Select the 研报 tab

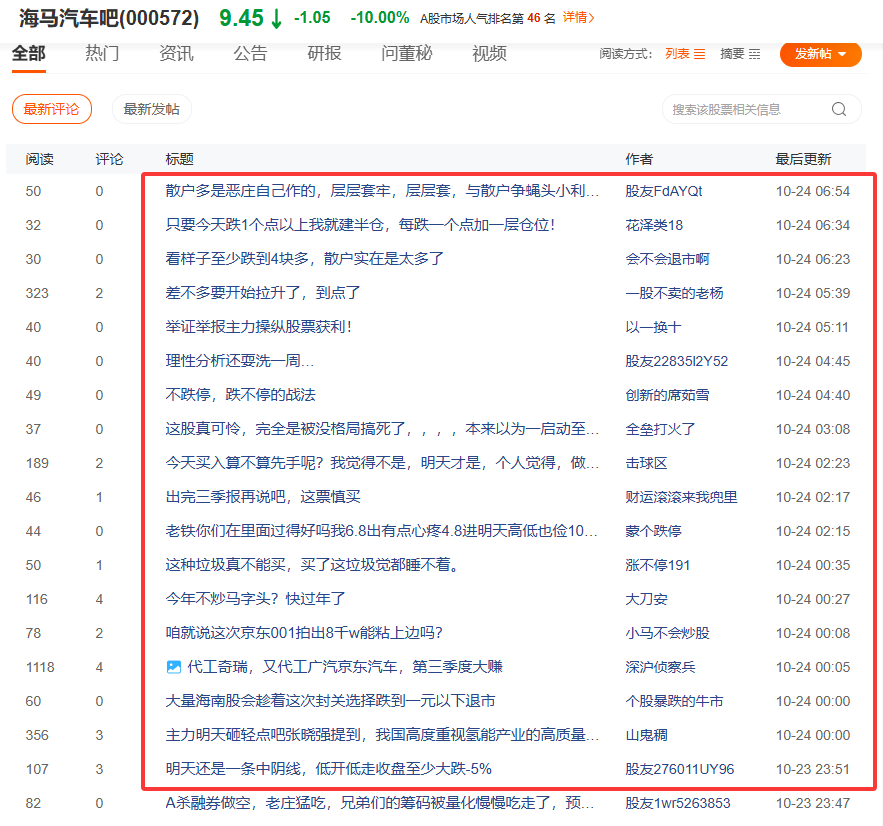(x=324, y=54)
